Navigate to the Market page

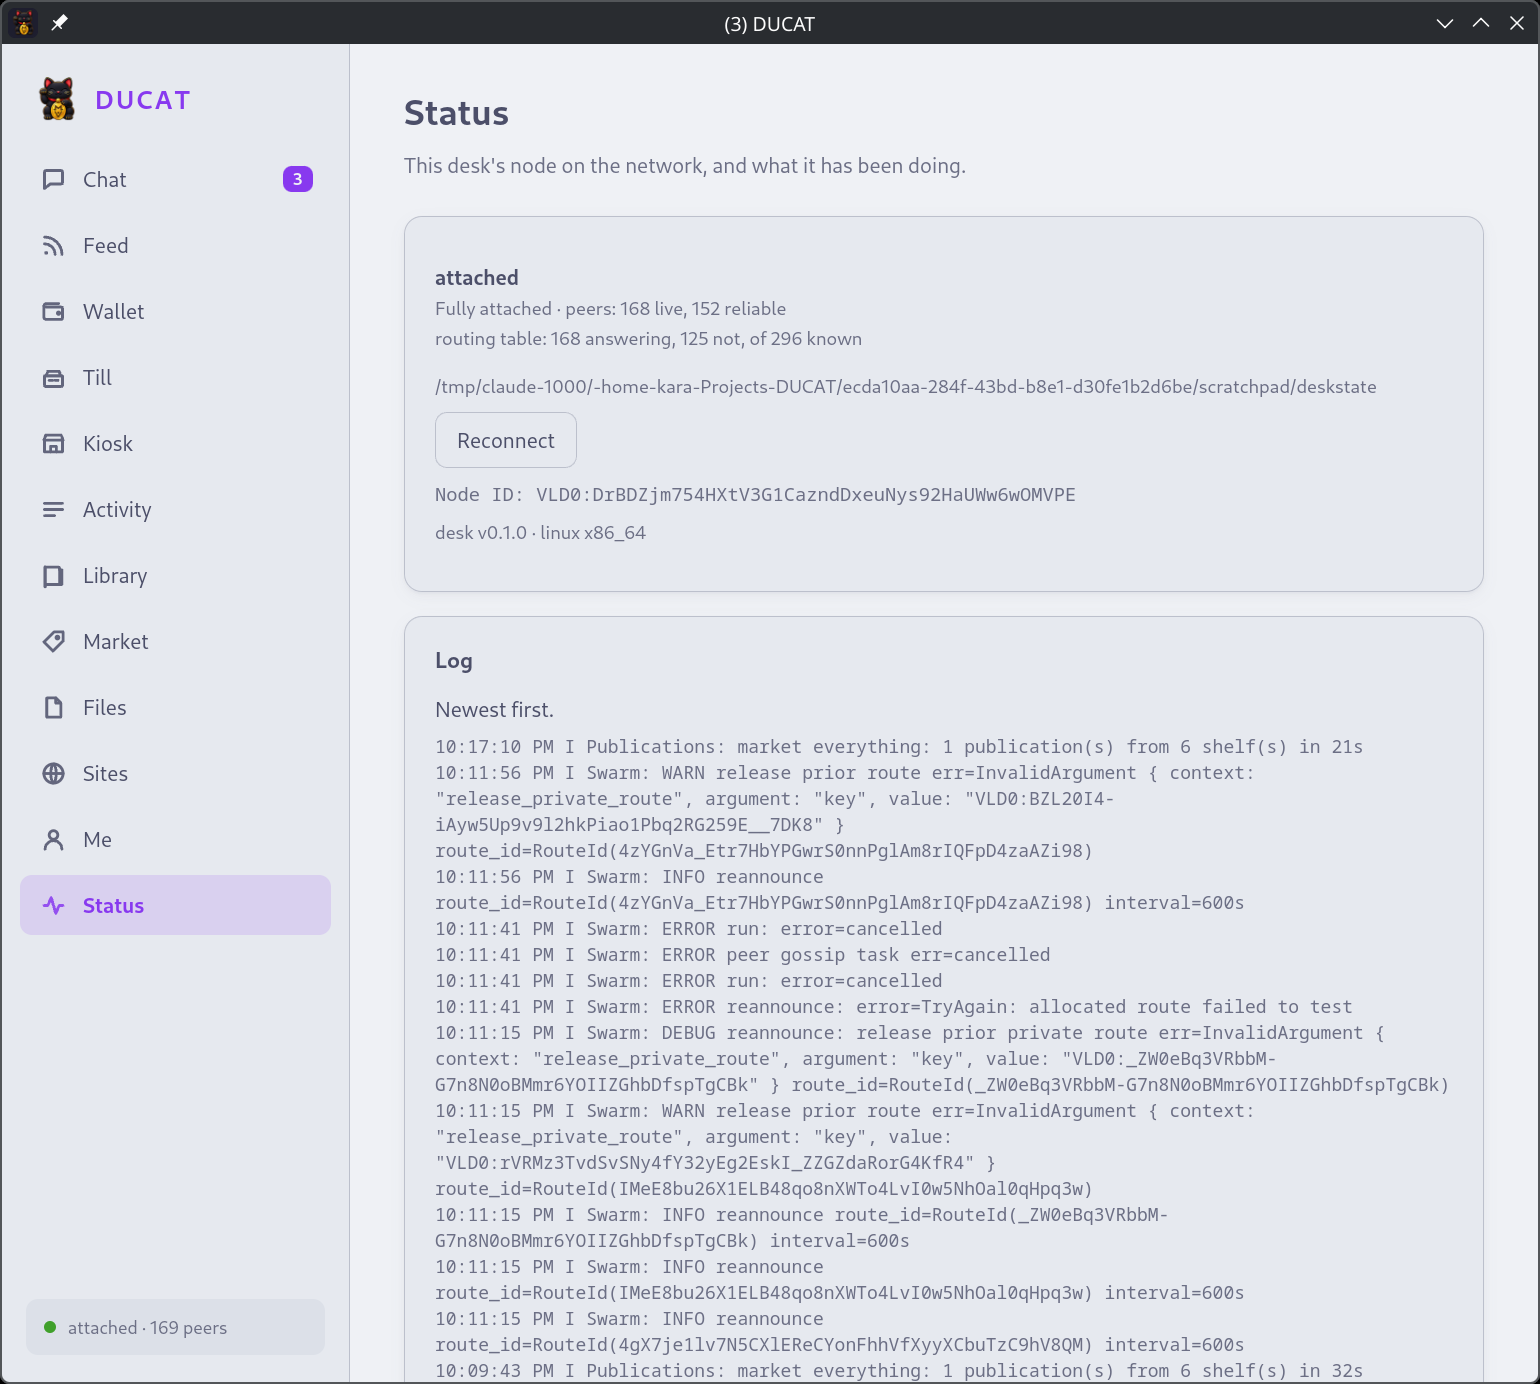tap(176, 642)
